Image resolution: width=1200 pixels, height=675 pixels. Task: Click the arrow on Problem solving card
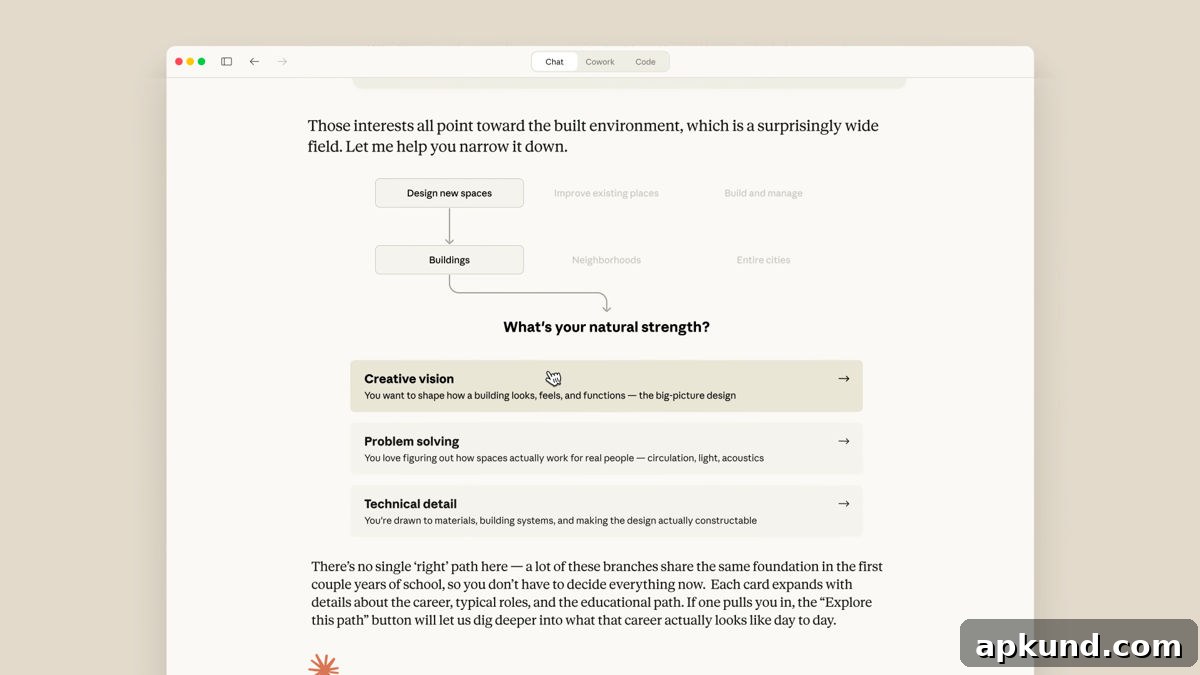pos(844,441)
